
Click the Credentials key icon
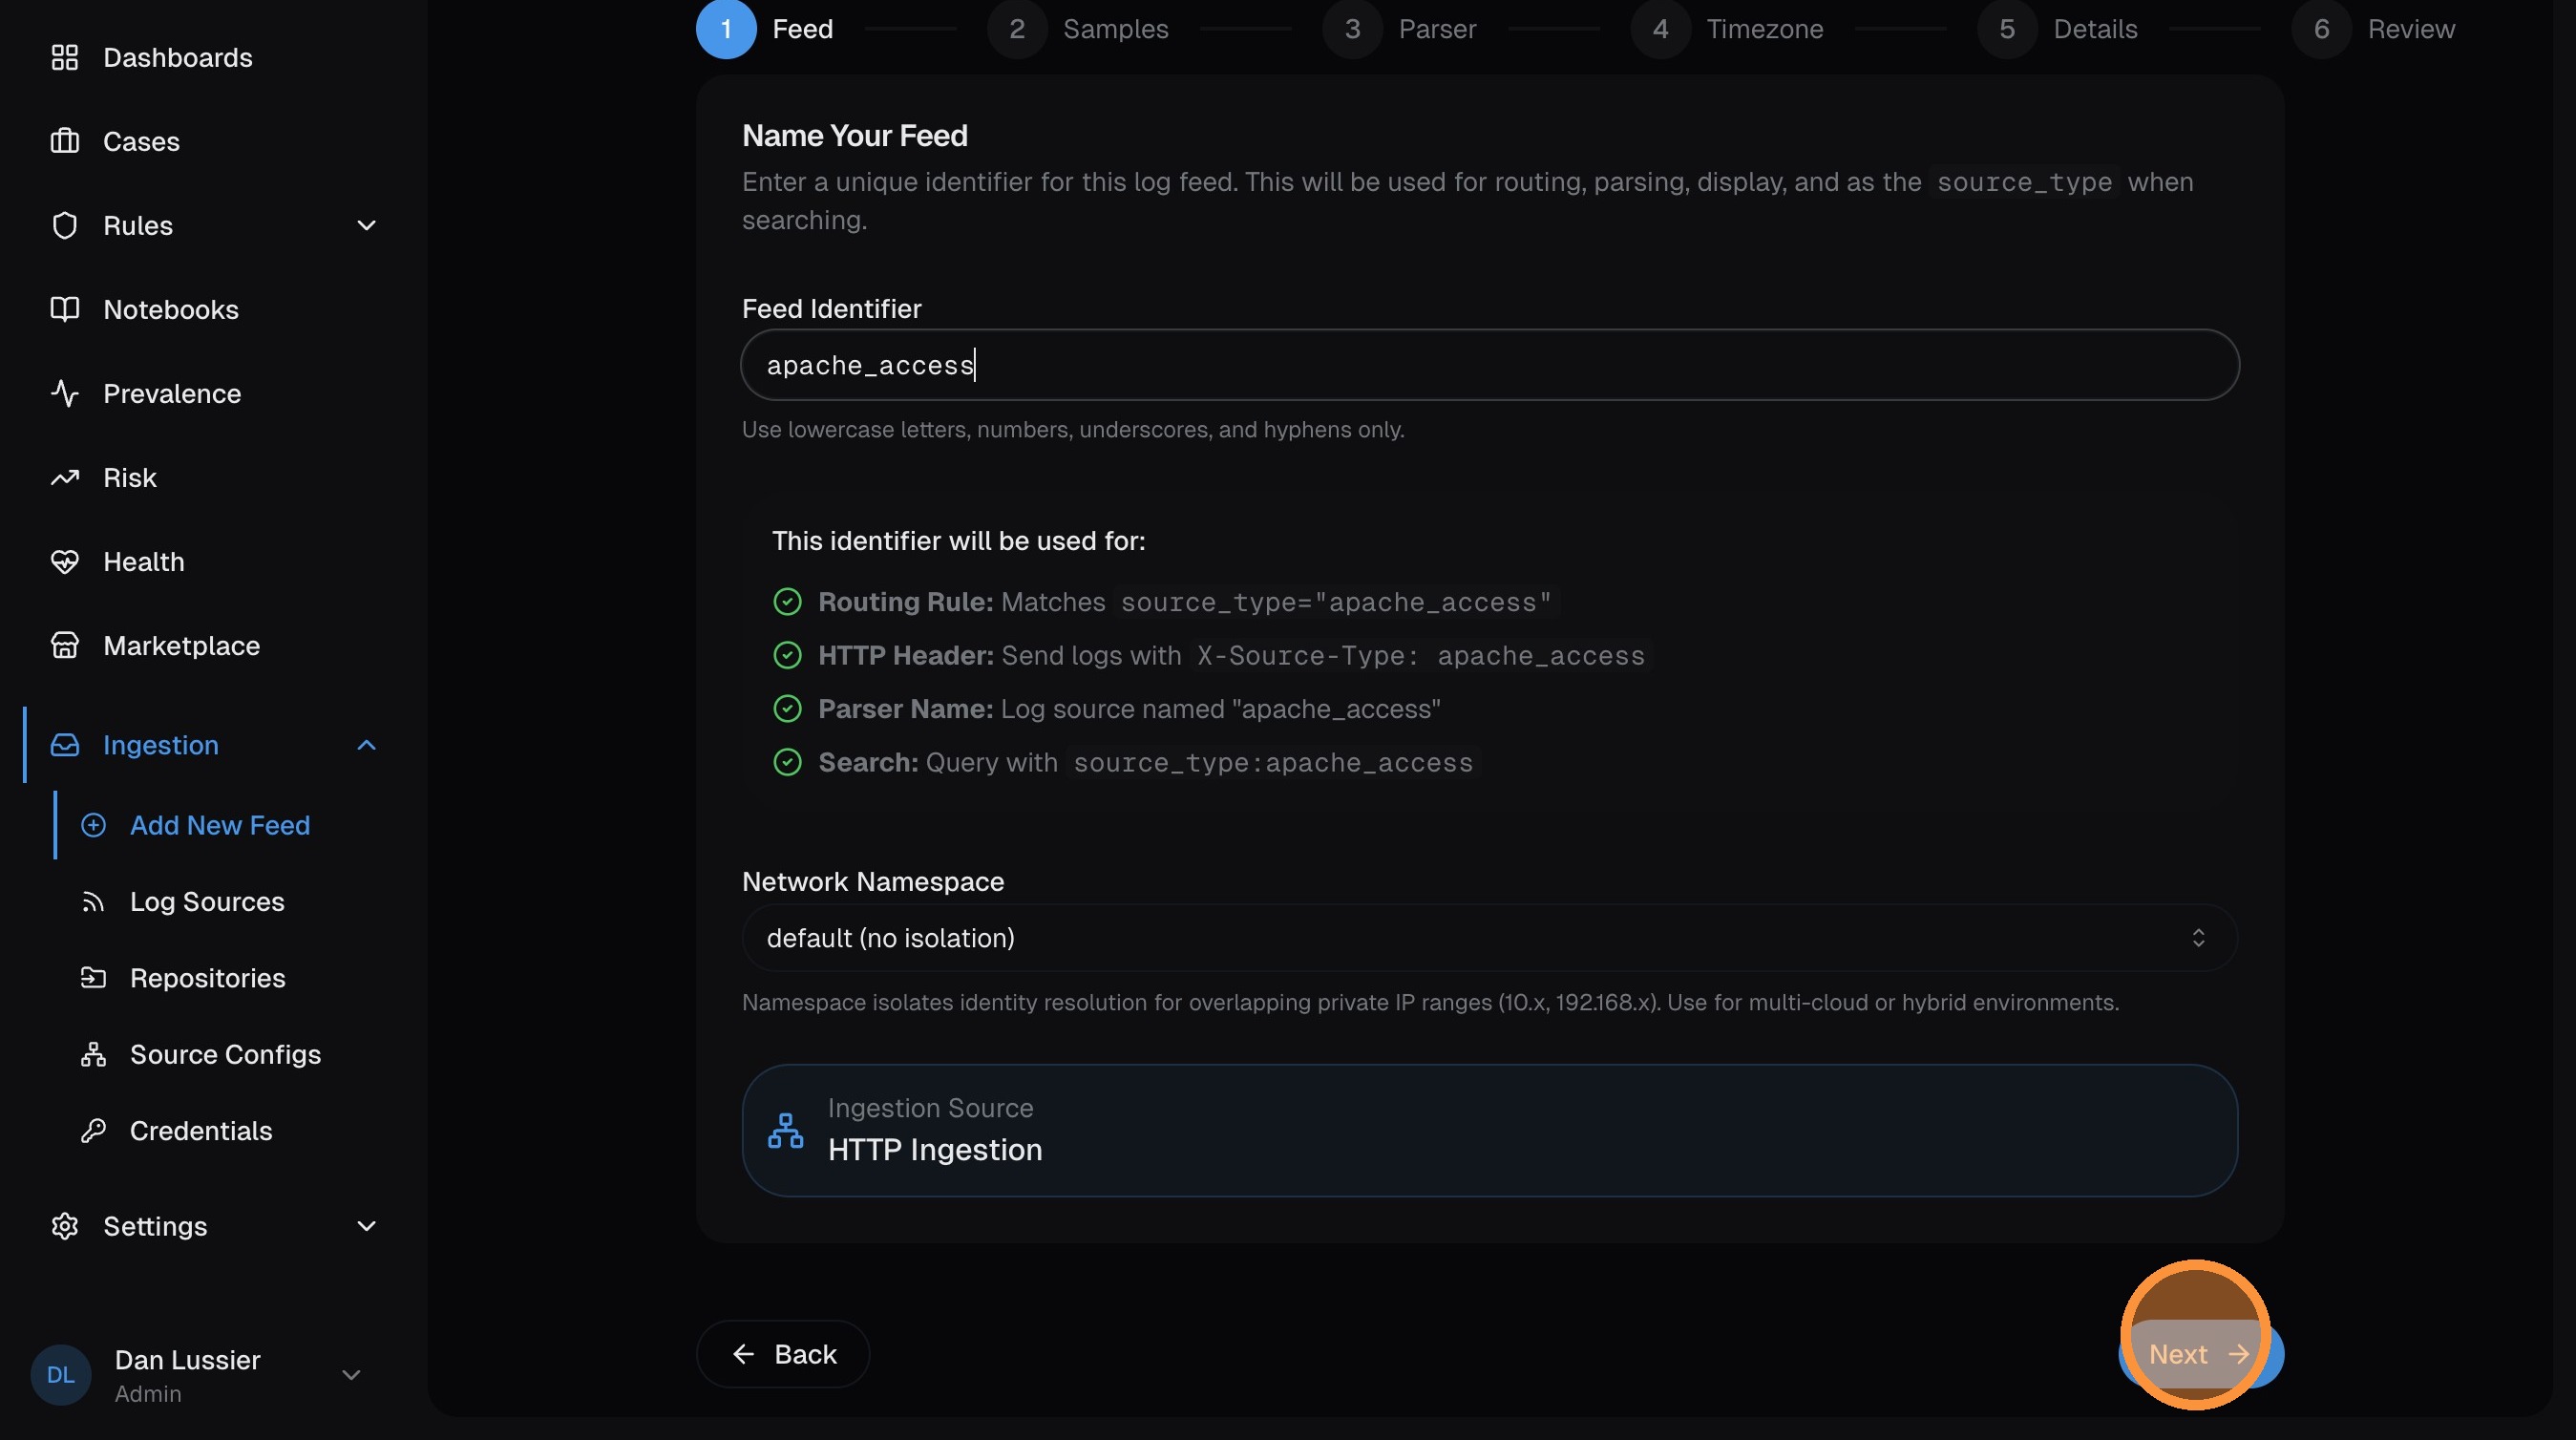93,1131
